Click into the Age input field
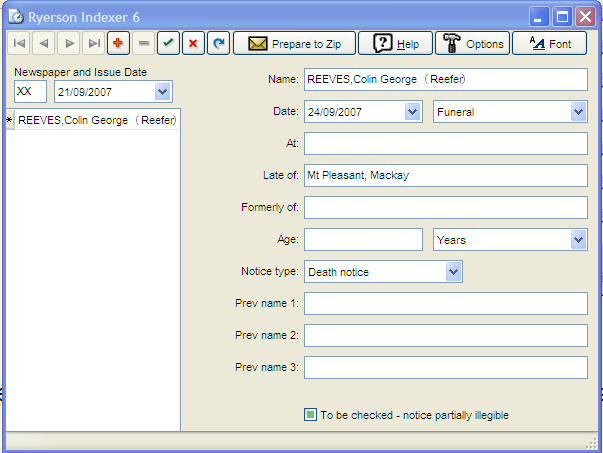Viewport: 603px width, 453px height. 363,240
